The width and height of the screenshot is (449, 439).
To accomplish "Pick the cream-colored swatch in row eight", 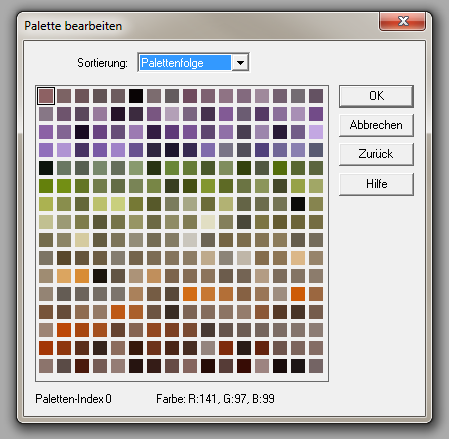I will click(x=208, y=222).
